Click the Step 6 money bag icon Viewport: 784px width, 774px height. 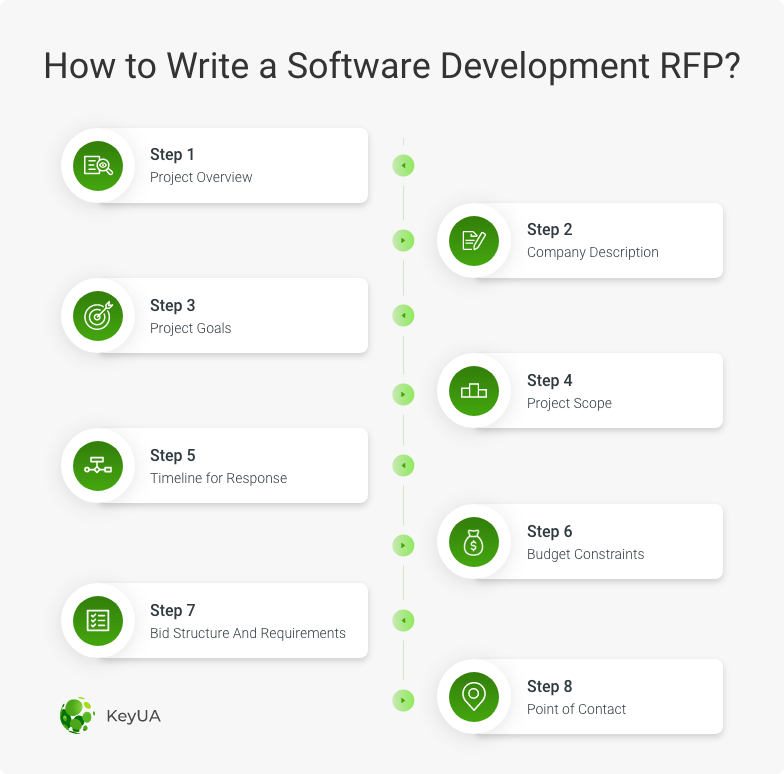pyautogui.click(x=474, y=542)
